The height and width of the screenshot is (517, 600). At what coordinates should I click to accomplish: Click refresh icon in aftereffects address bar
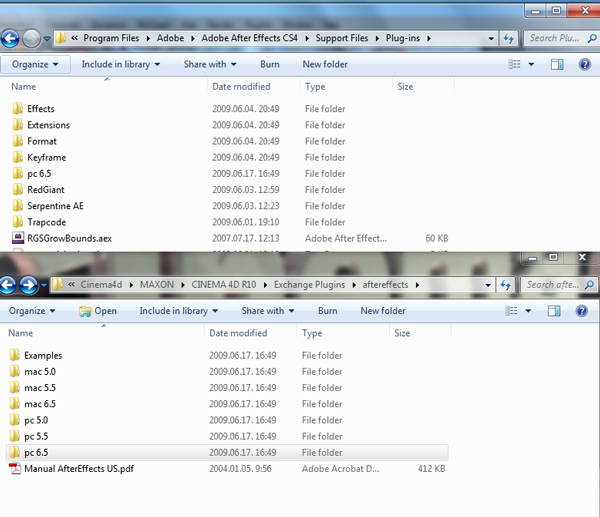click(505, 285)
